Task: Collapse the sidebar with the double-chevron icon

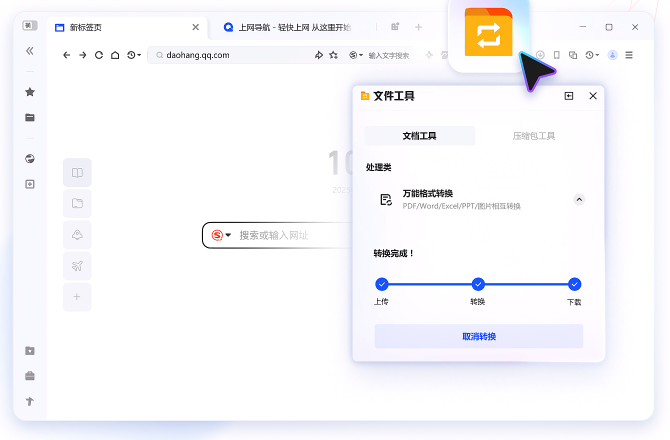Action: pyautogui.click(x=29, y=51)
